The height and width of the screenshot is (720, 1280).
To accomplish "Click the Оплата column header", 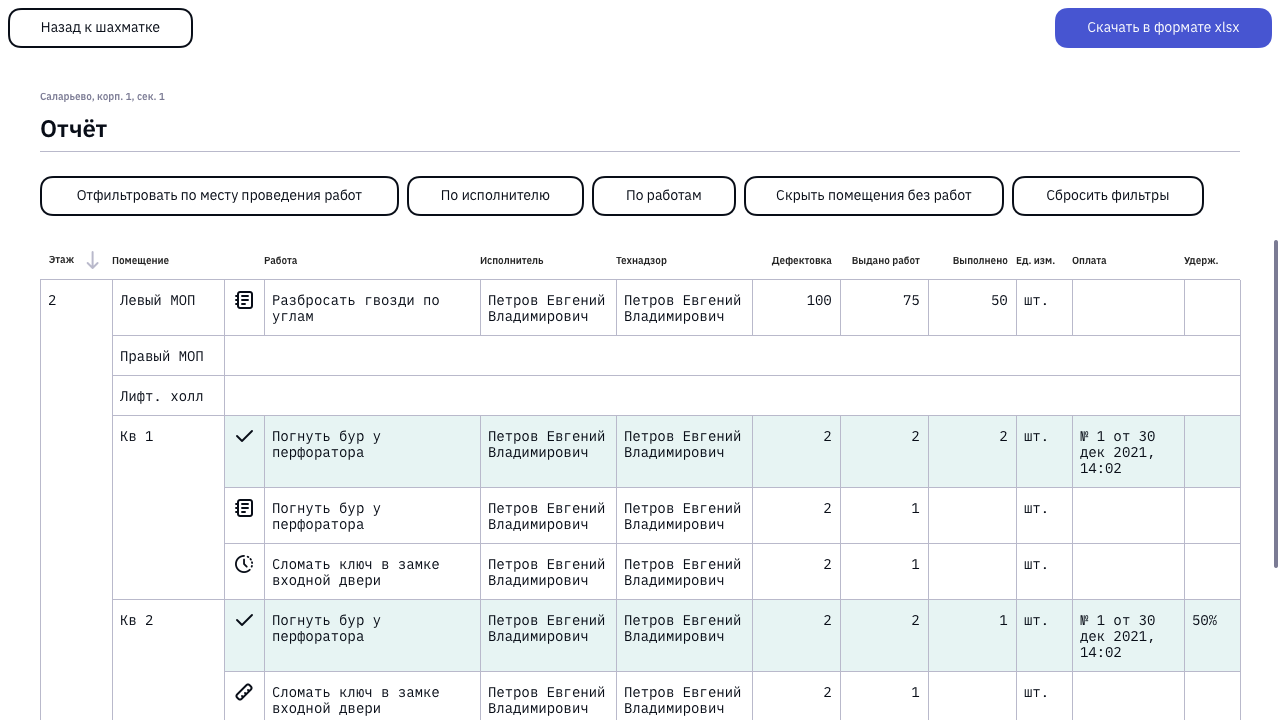I will pyautogui.click(x=1089, y=261).
